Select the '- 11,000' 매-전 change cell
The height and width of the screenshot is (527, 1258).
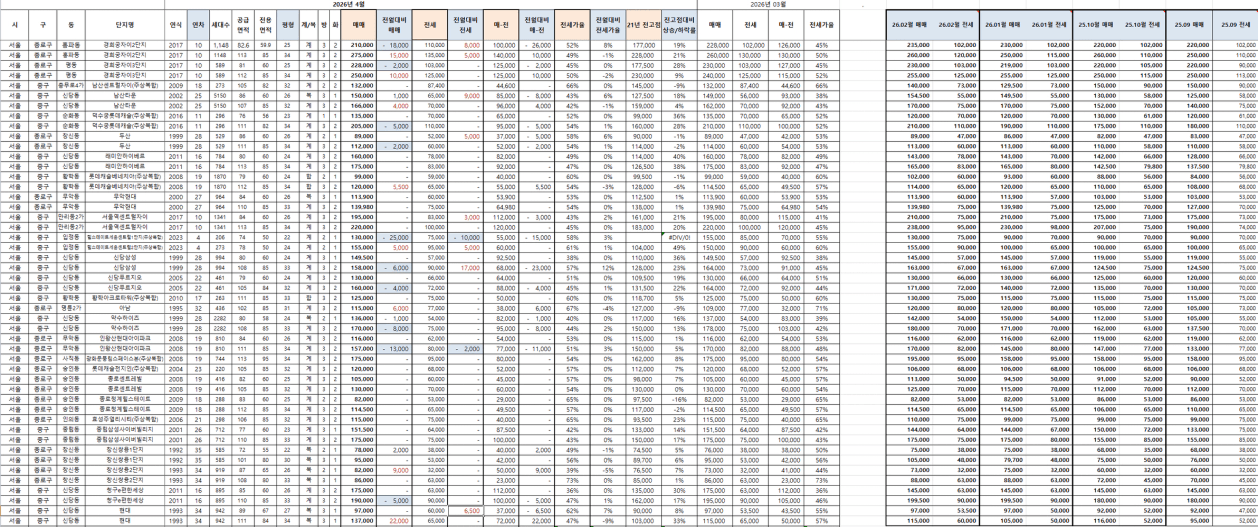click(535, 348)
